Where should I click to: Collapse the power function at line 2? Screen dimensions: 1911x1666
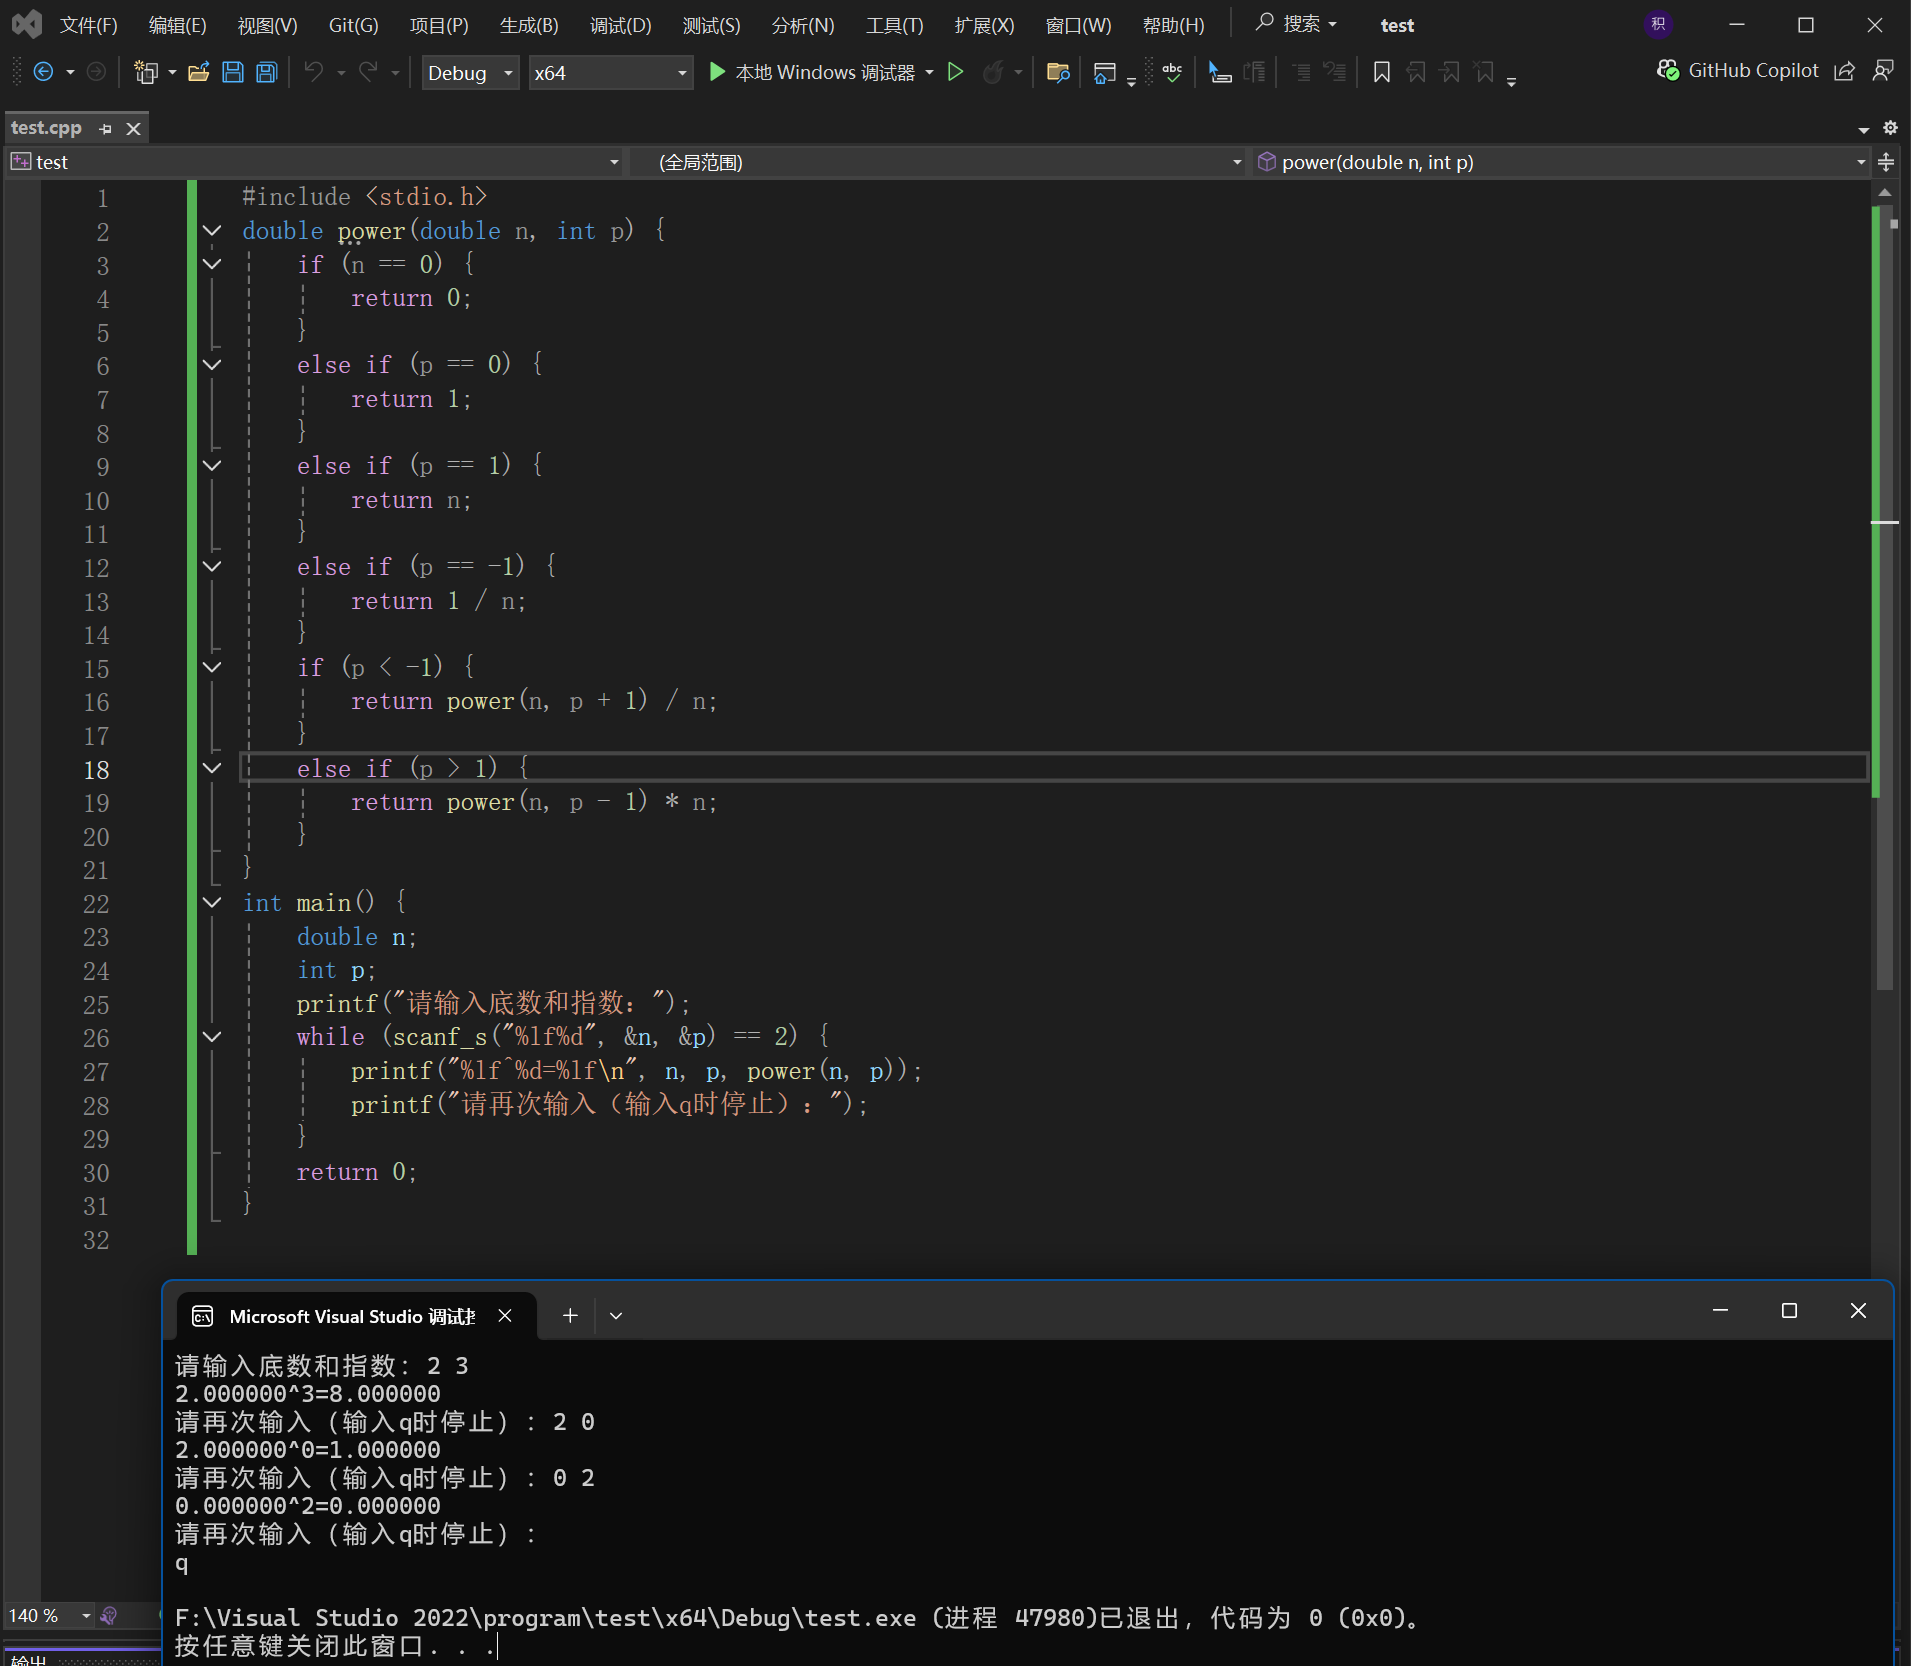click(x=212, y=231)
